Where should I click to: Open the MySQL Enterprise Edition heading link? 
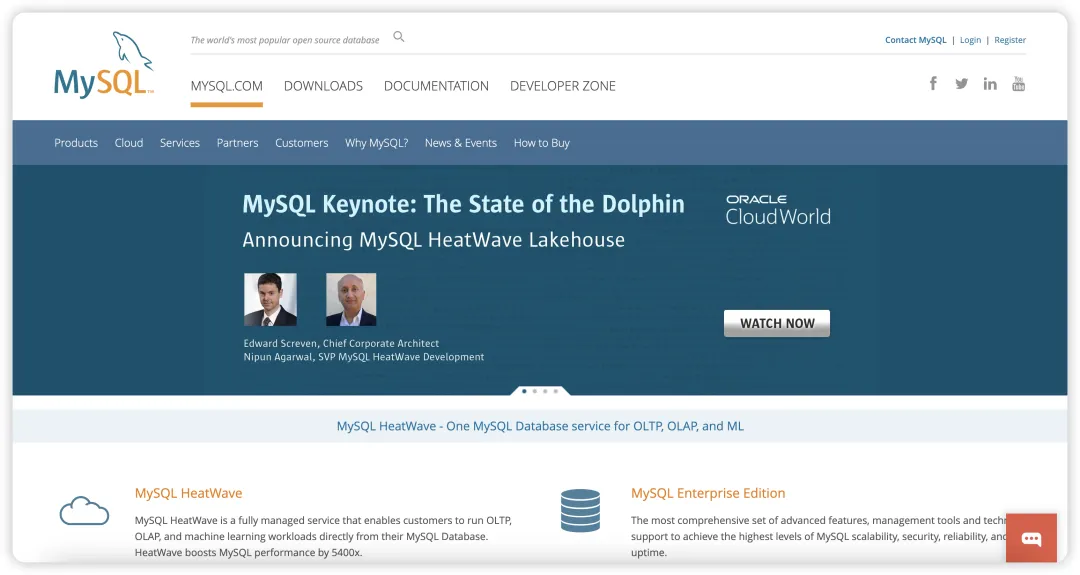(708, 493)
